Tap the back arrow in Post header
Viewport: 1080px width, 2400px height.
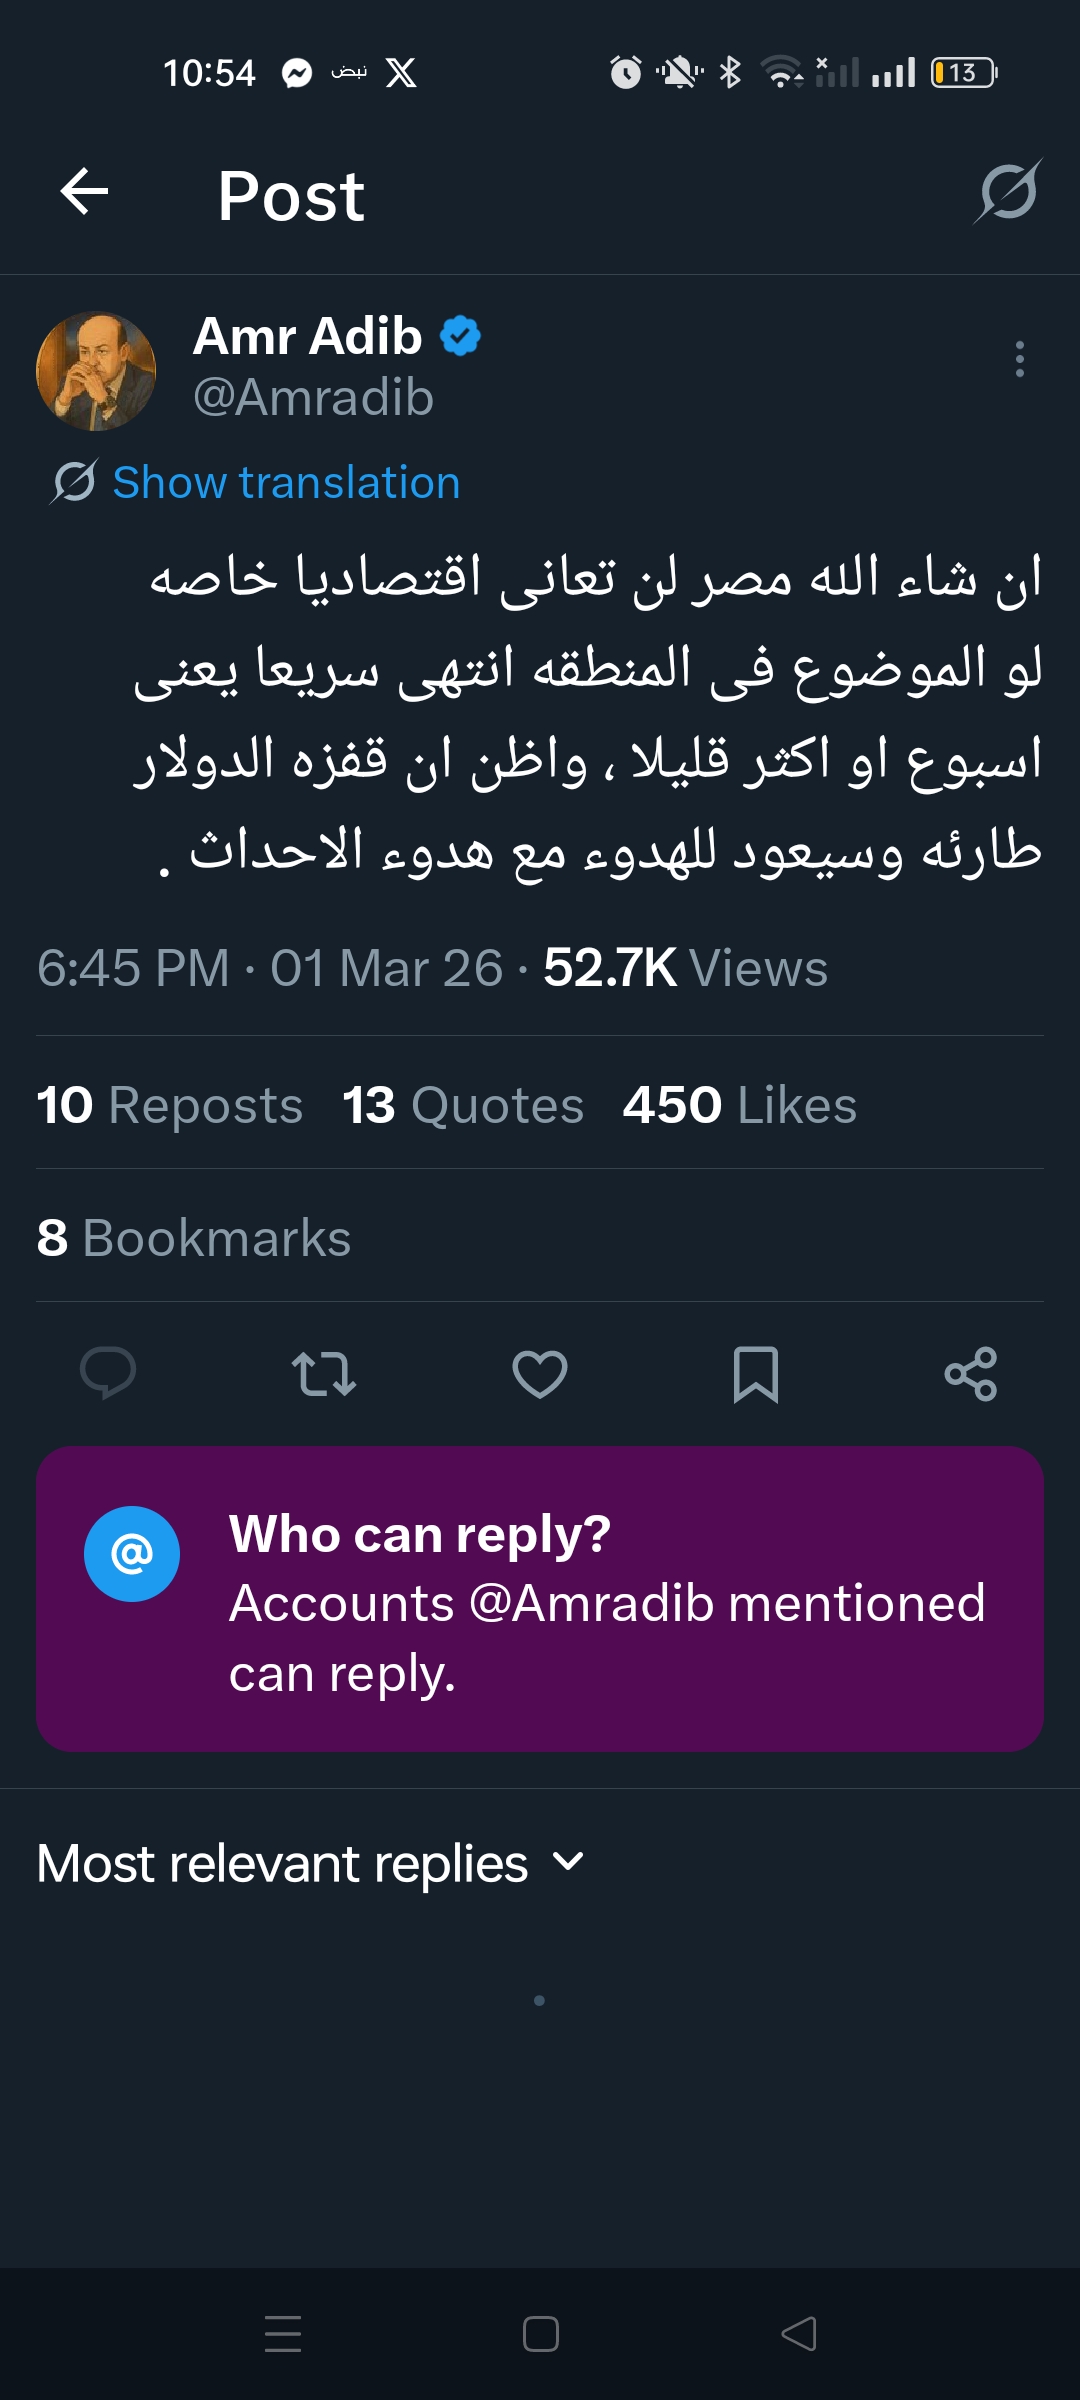click(84, 192)
